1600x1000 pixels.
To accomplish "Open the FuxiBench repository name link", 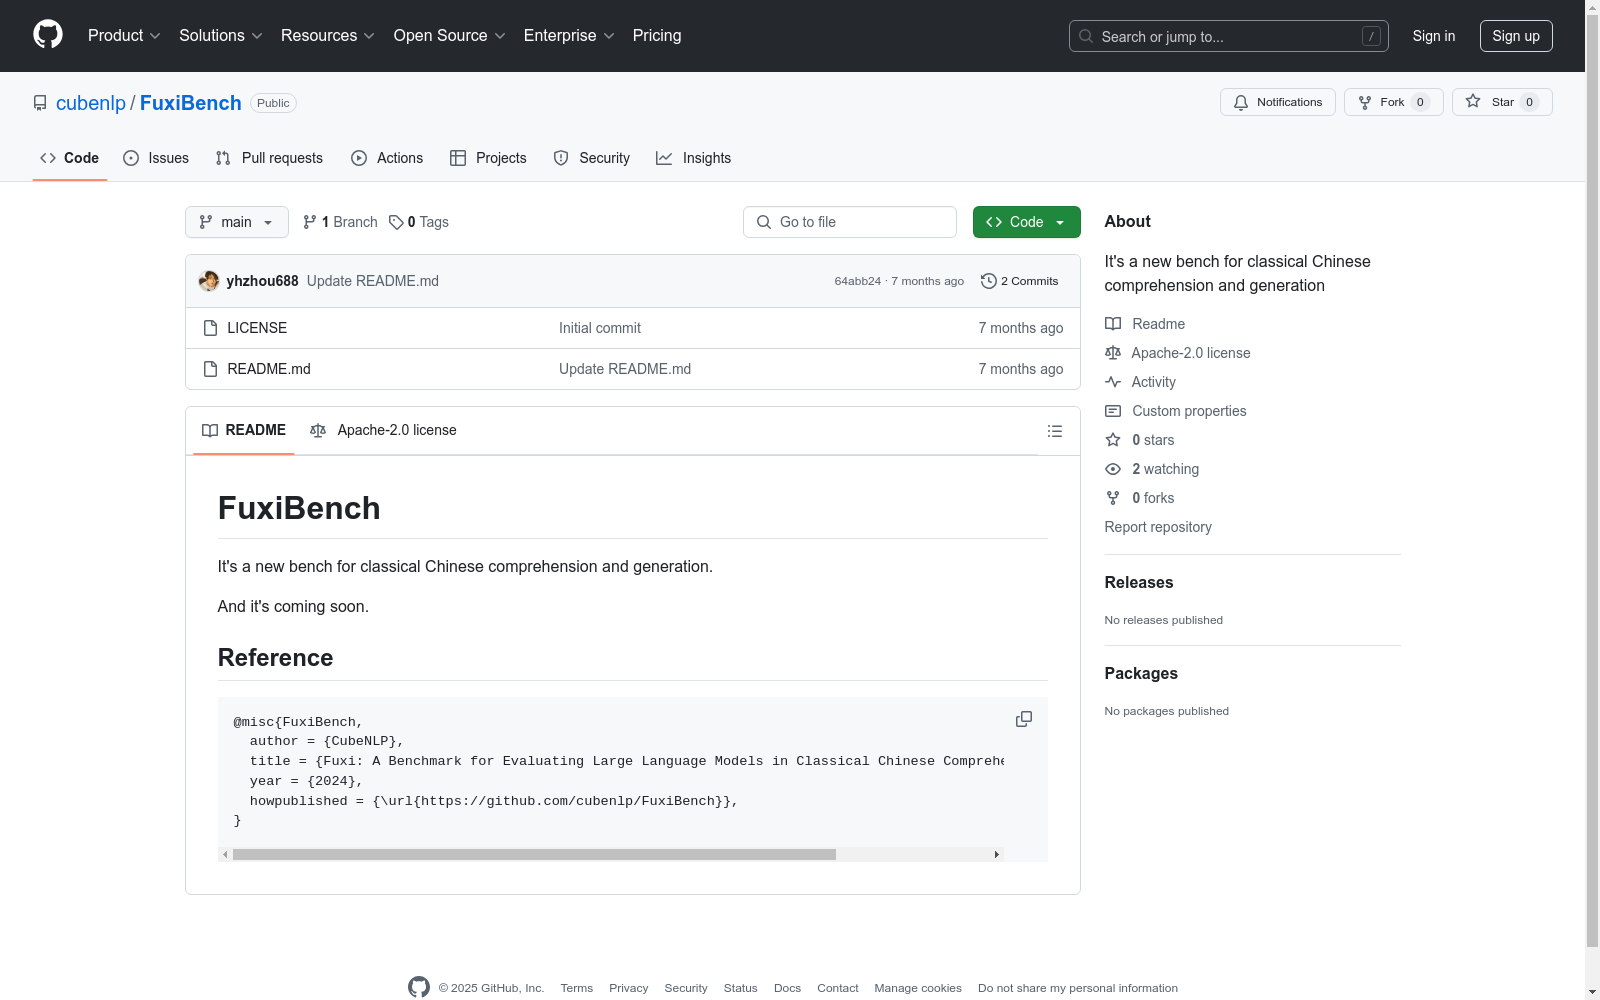I will (191, 103).
